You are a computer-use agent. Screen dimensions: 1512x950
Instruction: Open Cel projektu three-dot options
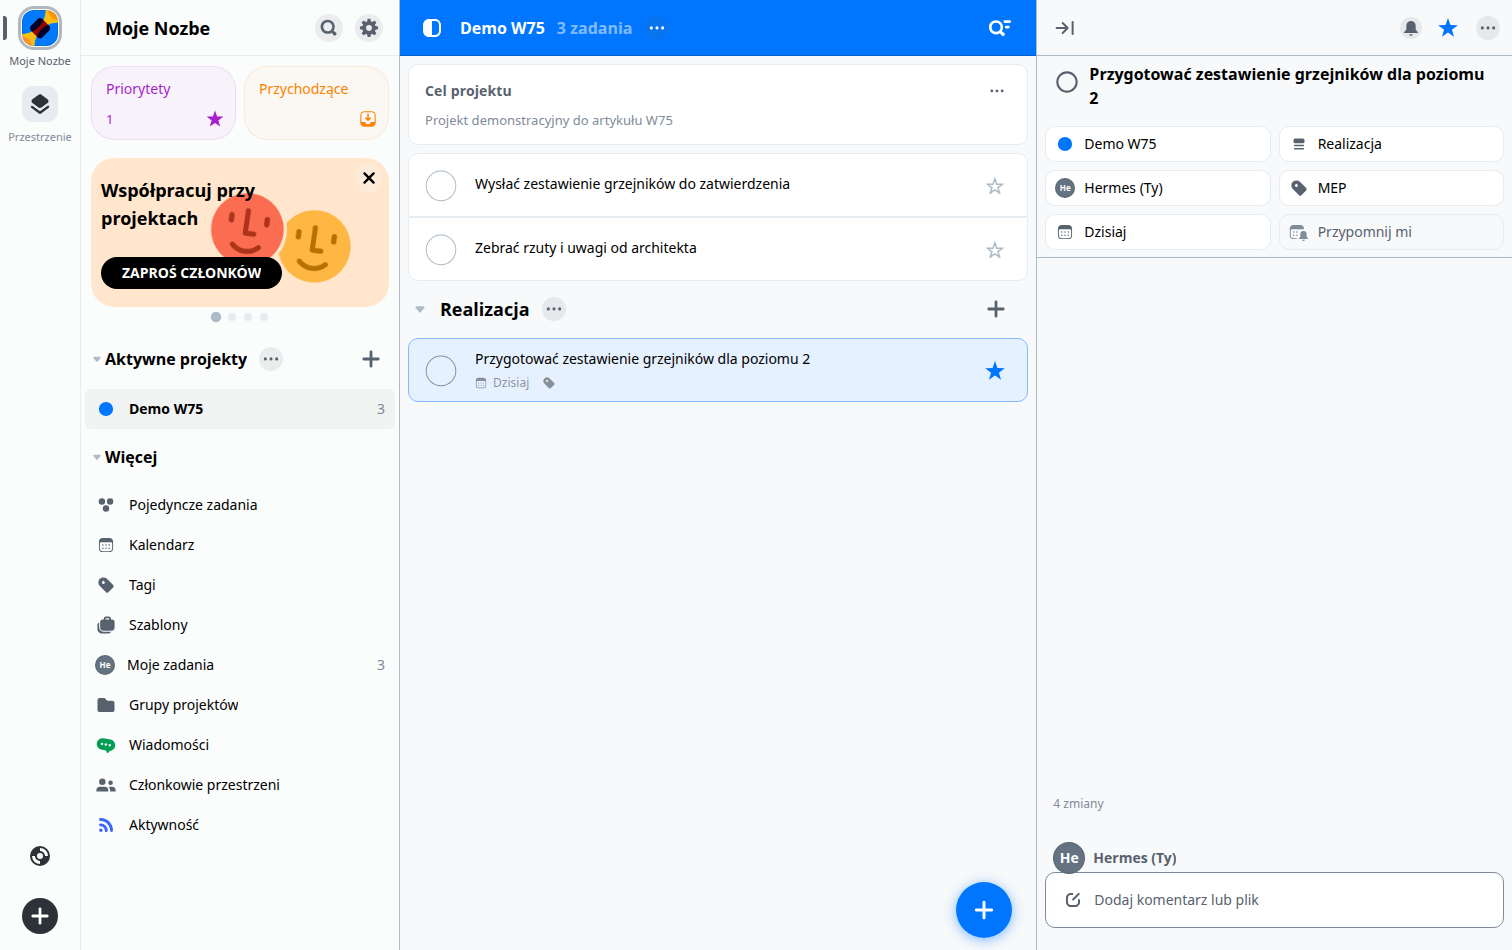(x=997, y=91)
